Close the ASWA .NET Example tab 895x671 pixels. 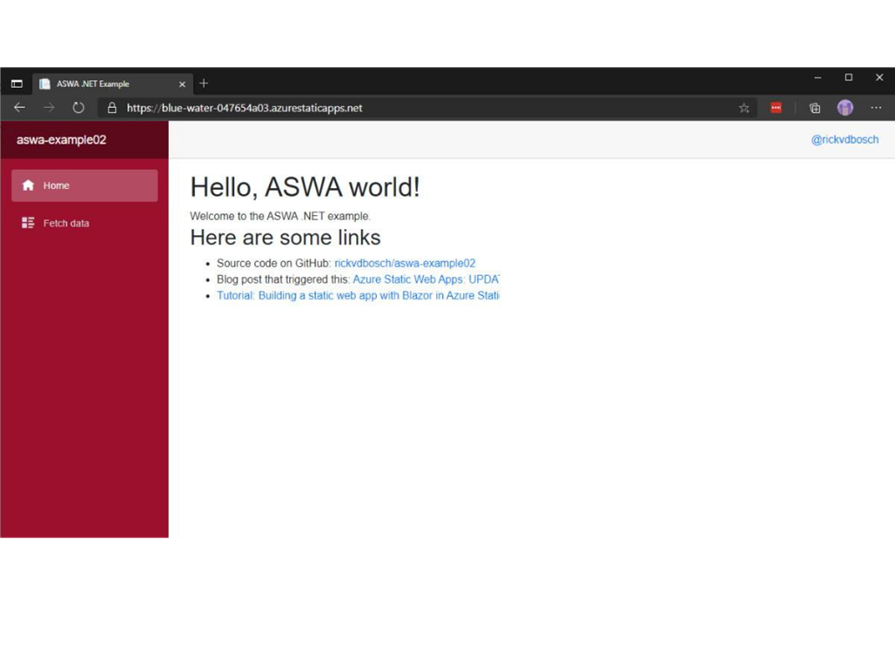pyautogui.click(x=182, y=84)
